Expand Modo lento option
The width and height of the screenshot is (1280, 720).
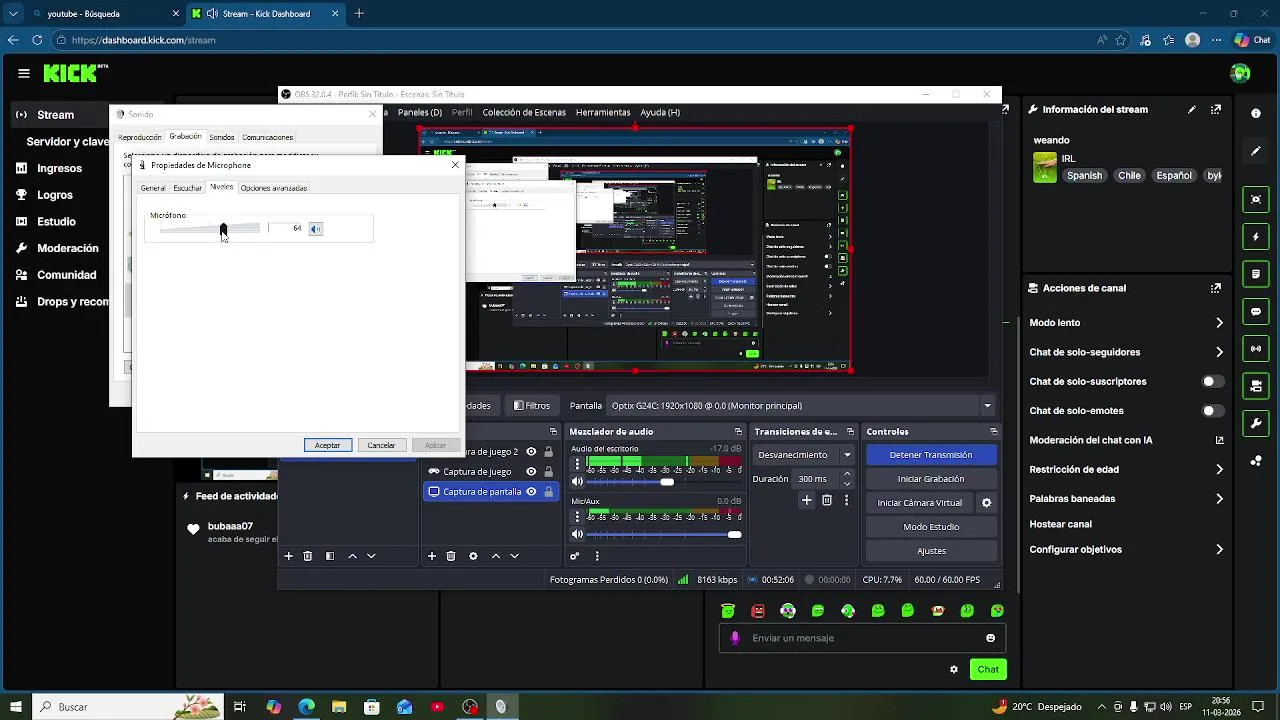coord(1219,323)
